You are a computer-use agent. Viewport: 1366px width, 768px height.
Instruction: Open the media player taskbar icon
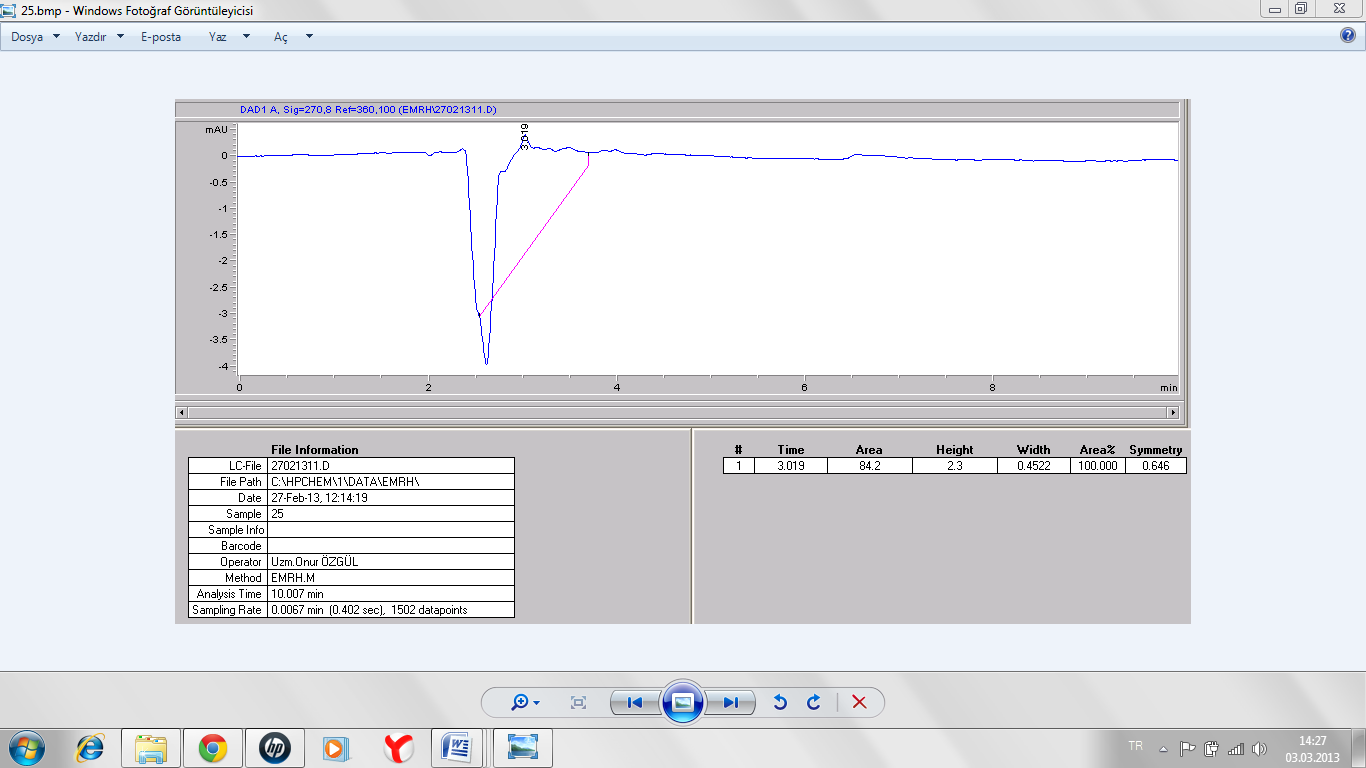point(336,748)
